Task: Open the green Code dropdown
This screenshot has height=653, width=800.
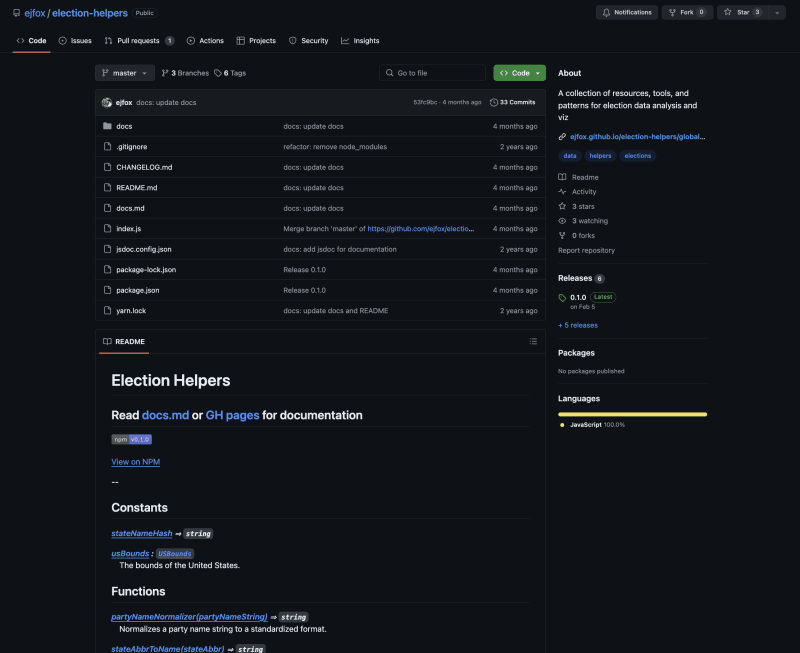Action: [519, 73]
